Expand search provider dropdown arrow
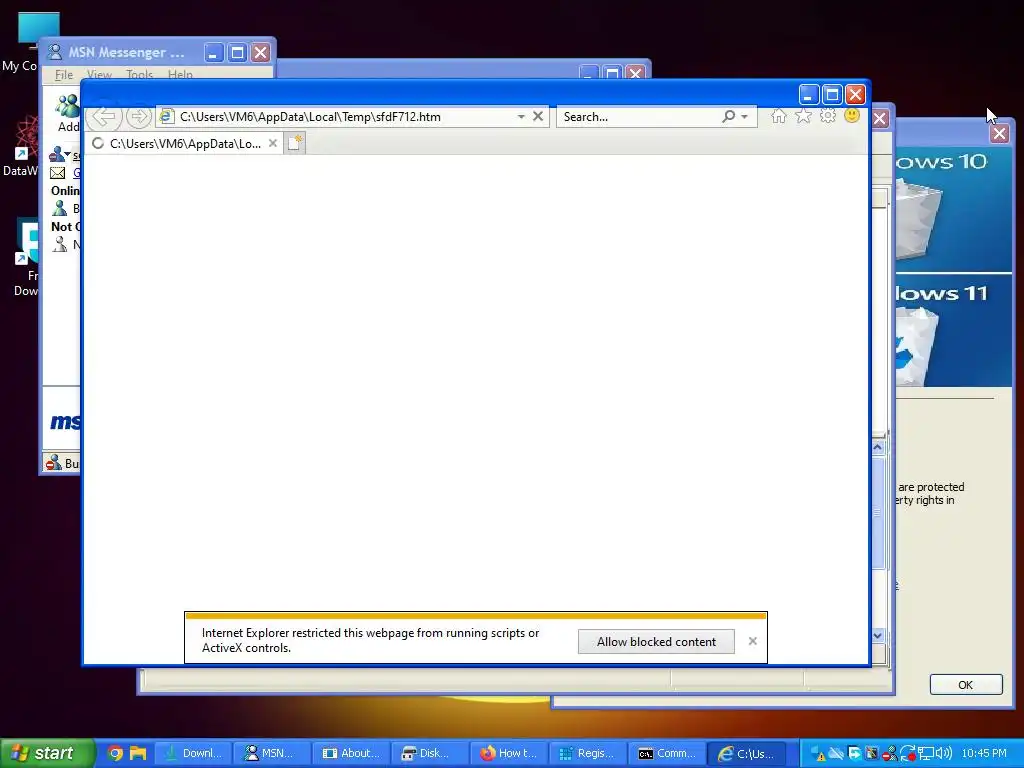The width and height of the screenshot is (1024, 768). (744, 117)
